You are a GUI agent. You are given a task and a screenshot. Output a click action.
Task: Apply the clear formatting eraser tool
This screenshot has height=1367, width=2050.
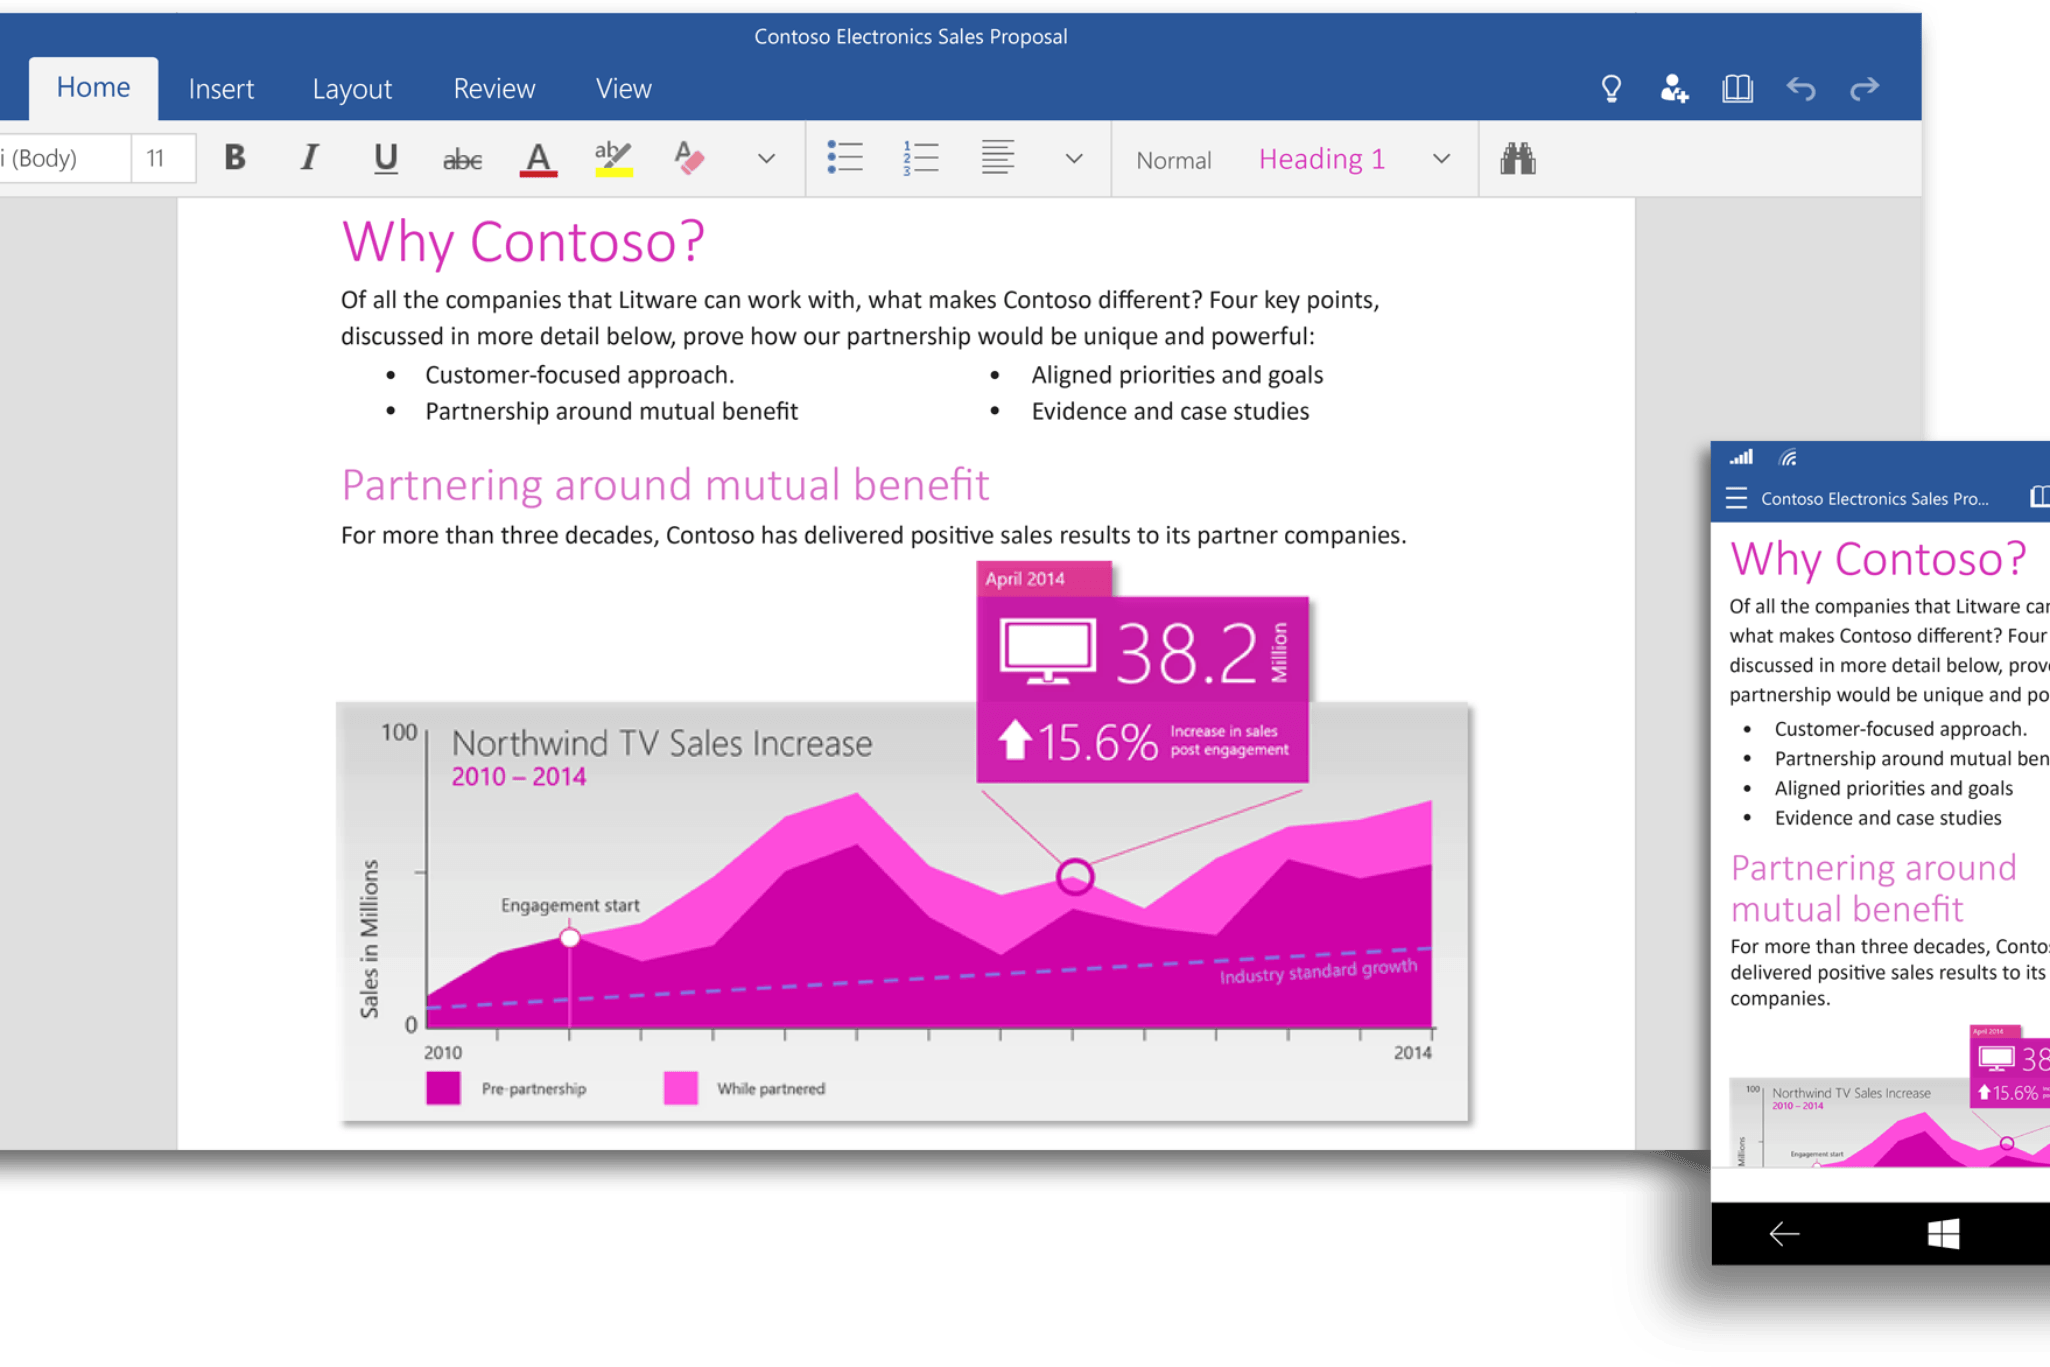point(689,158)
